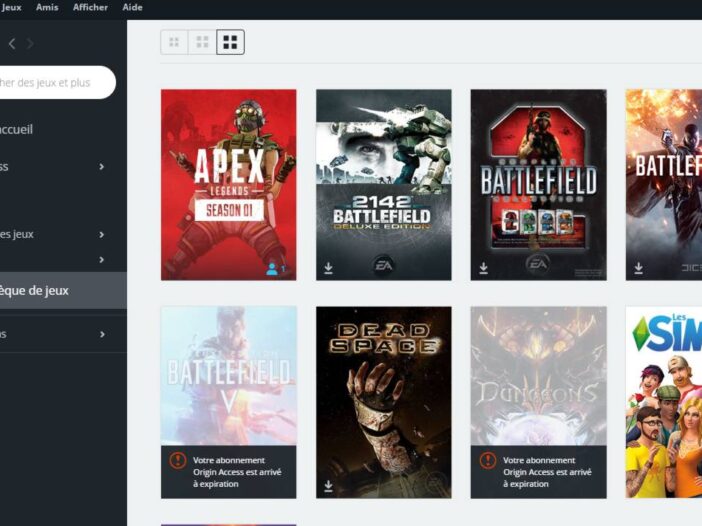Screen dimensions: 702x526
Task: Expand the first chevron below Accueil
Action: pyautogui.click(x=102, y=167)
